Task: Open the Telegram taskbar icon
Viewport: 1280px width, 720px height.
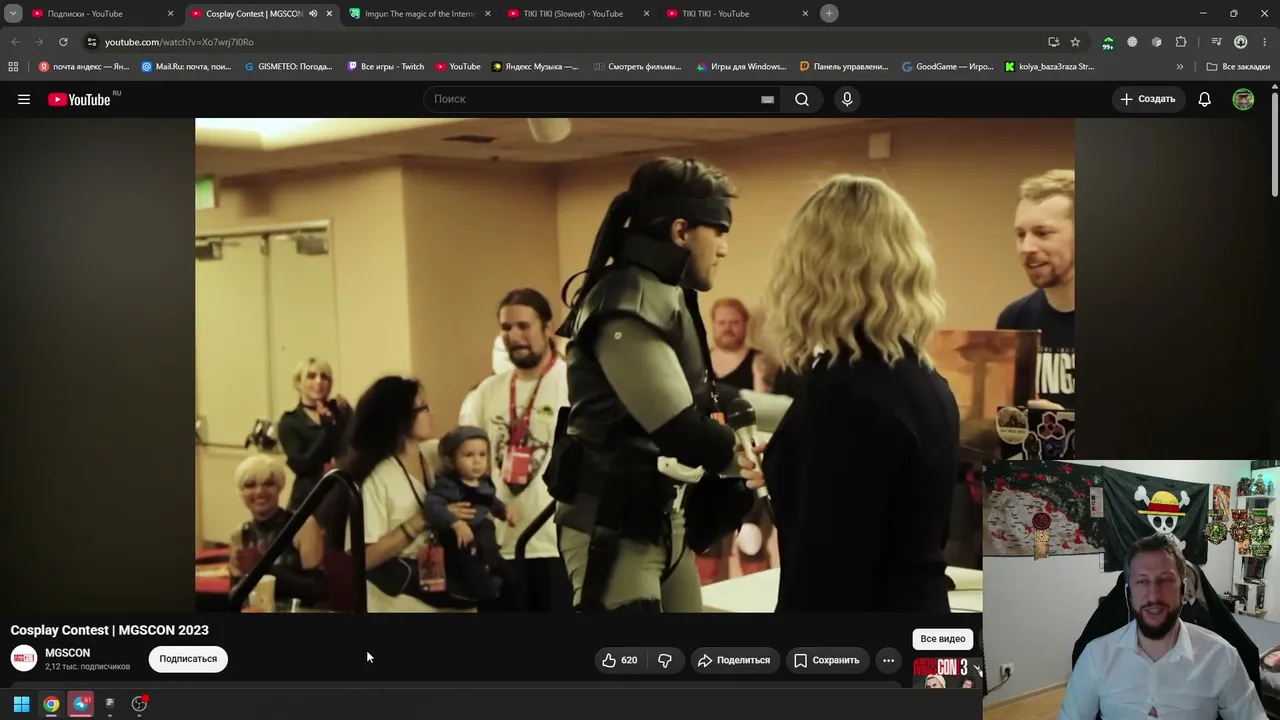Action: [x=81, y=704]
